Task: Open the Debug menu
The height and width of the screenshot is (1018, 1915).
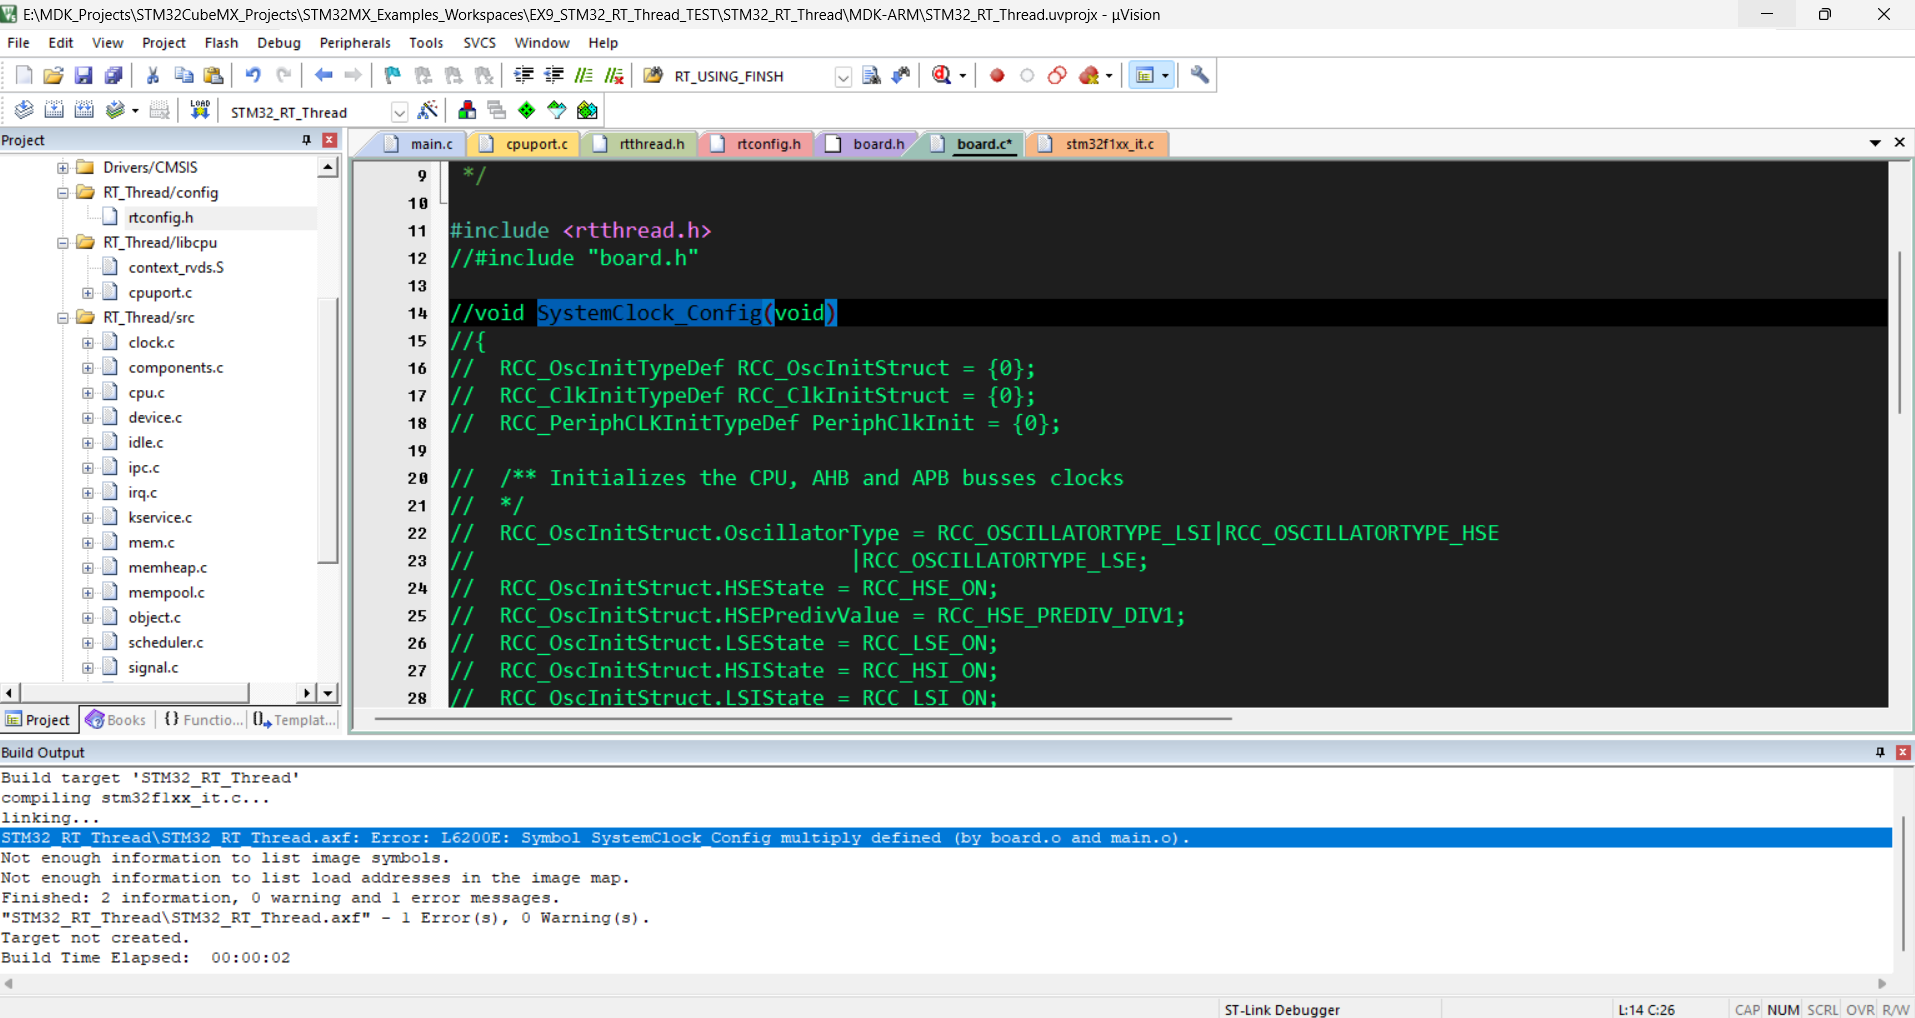Action: tap(278, 43)
